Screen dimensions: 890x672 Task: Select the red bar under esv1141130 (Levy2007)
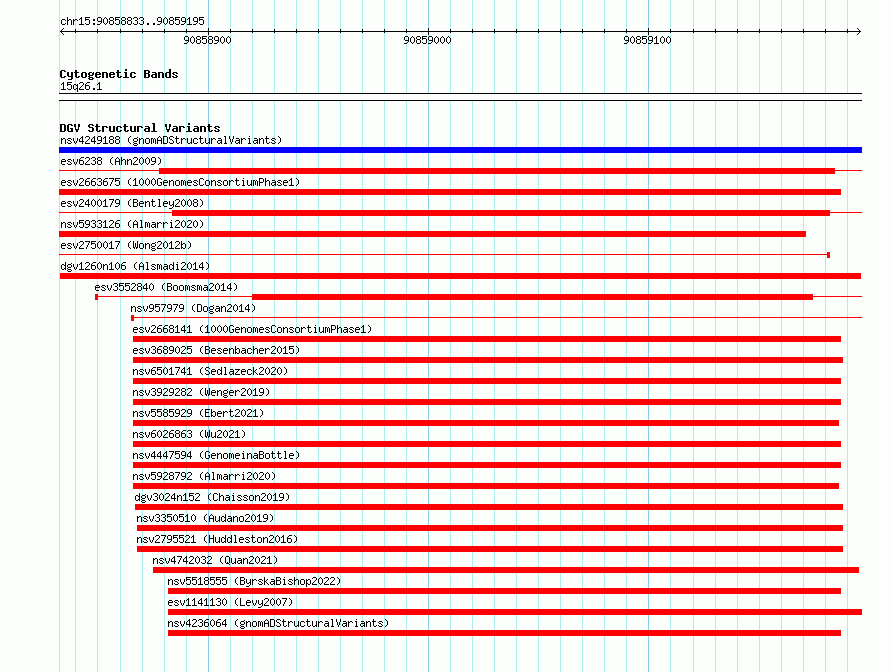[x=515, y=612]
